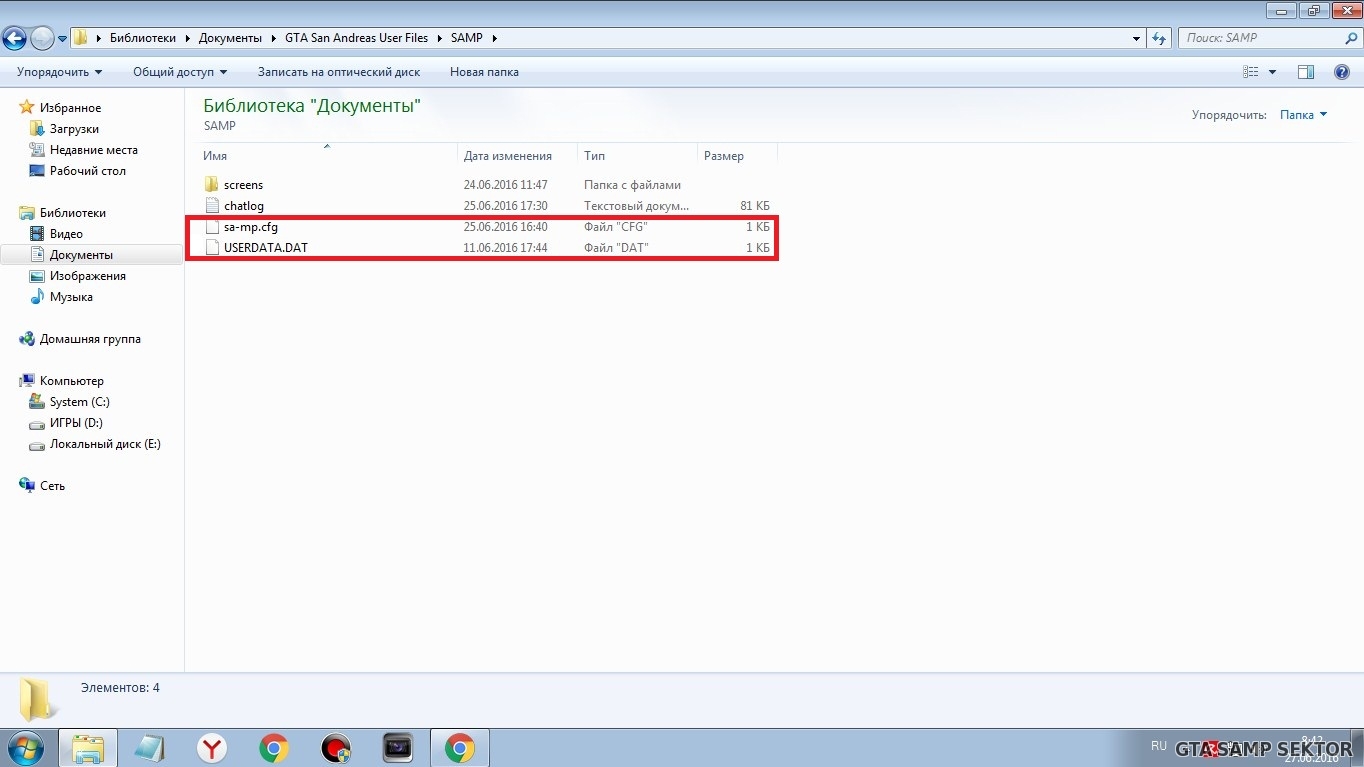
Task: Sort by the Размер column header
Action: pos(737,156)
